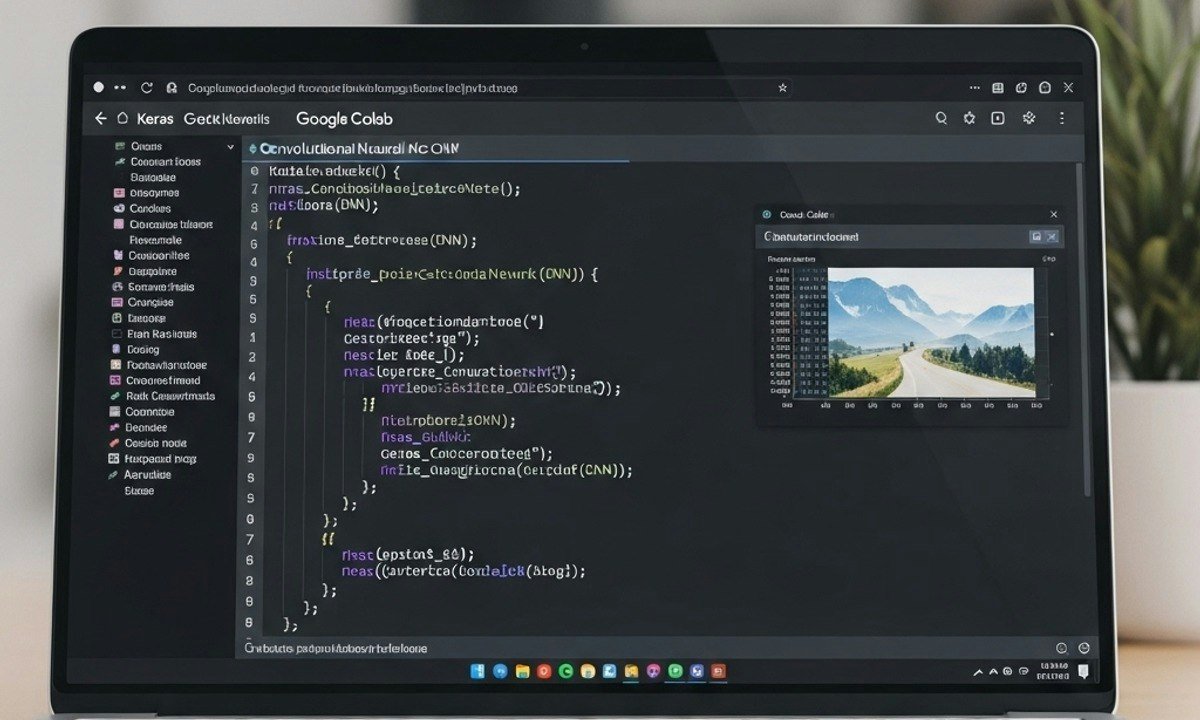Select the Fran Rasilouis sidebar entry
This screenshot has width=1200, height=720.
[x=161, y=334]
